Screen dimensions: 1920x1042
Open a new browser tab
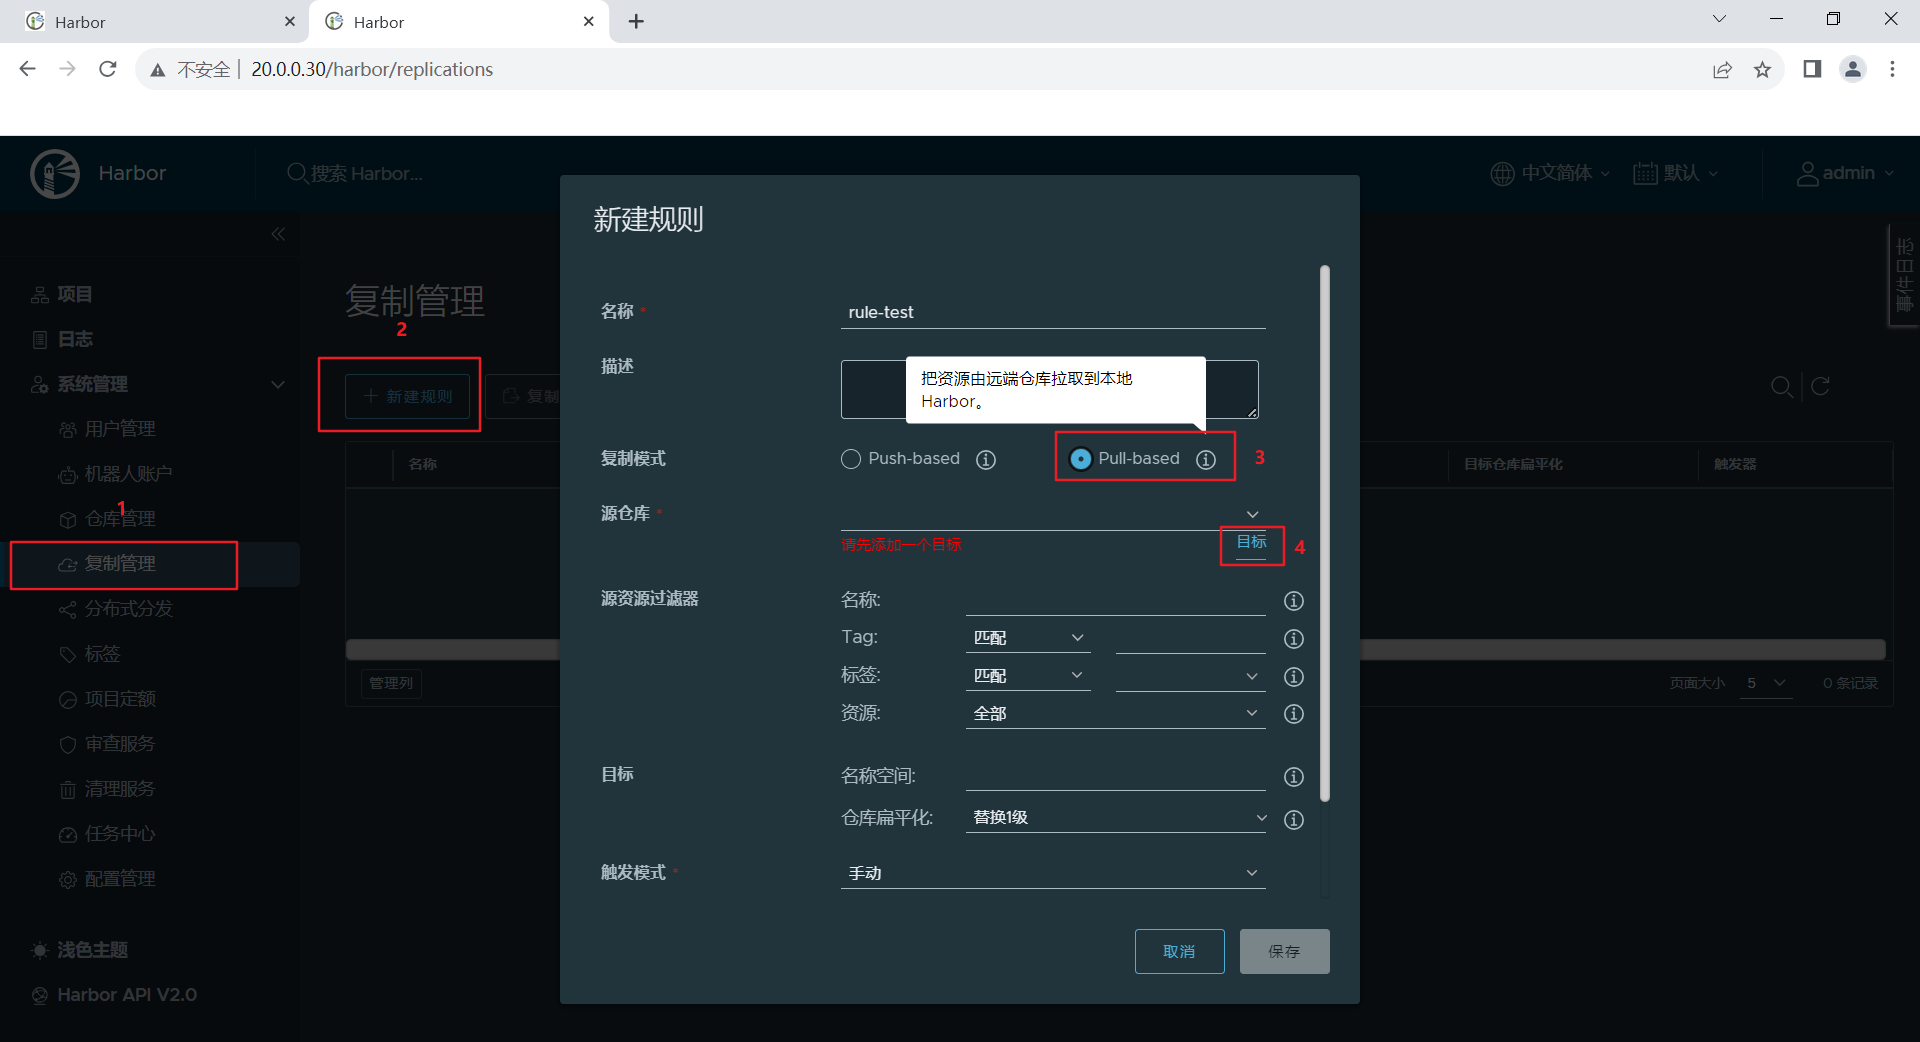[636, 21]
